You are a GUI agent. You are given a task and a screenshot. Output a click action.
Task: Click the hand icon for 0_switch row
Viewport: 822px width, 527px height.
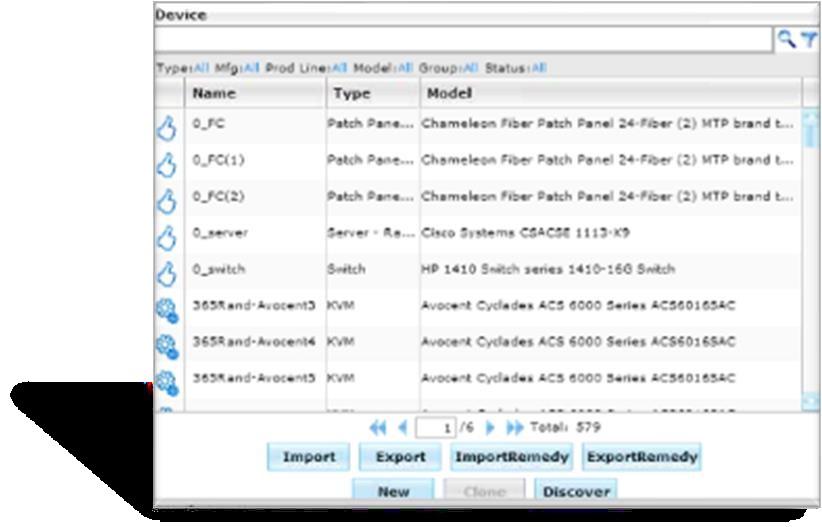167,274
